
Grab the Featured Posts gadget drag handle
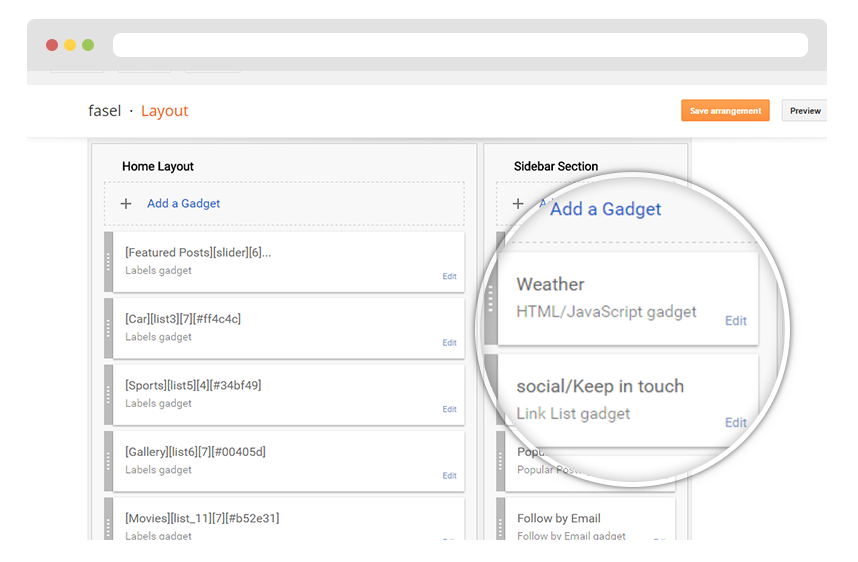[x=108, y=262]
